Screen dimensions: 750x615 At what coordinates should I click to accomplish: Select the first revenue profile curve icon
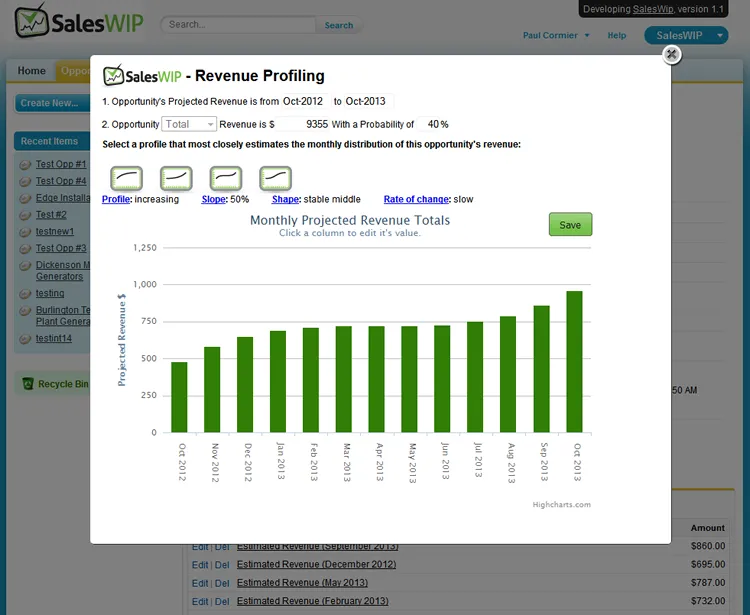tap(126, 178)
